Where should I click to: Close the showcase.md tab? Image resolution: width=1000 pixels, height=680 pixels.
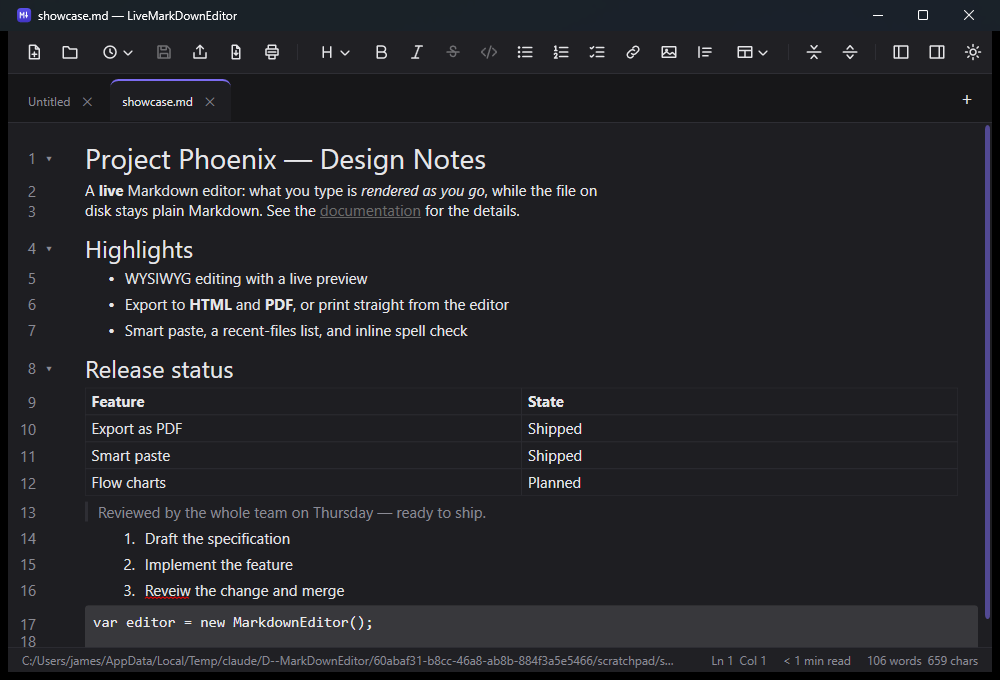[210, 102]
